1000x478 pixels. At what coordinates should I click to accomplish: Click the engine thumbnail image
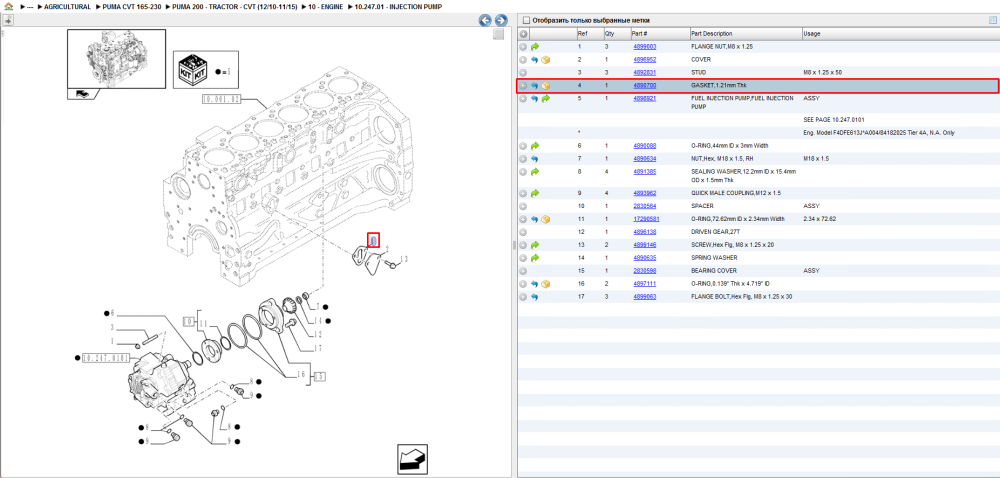pos(116,59)
